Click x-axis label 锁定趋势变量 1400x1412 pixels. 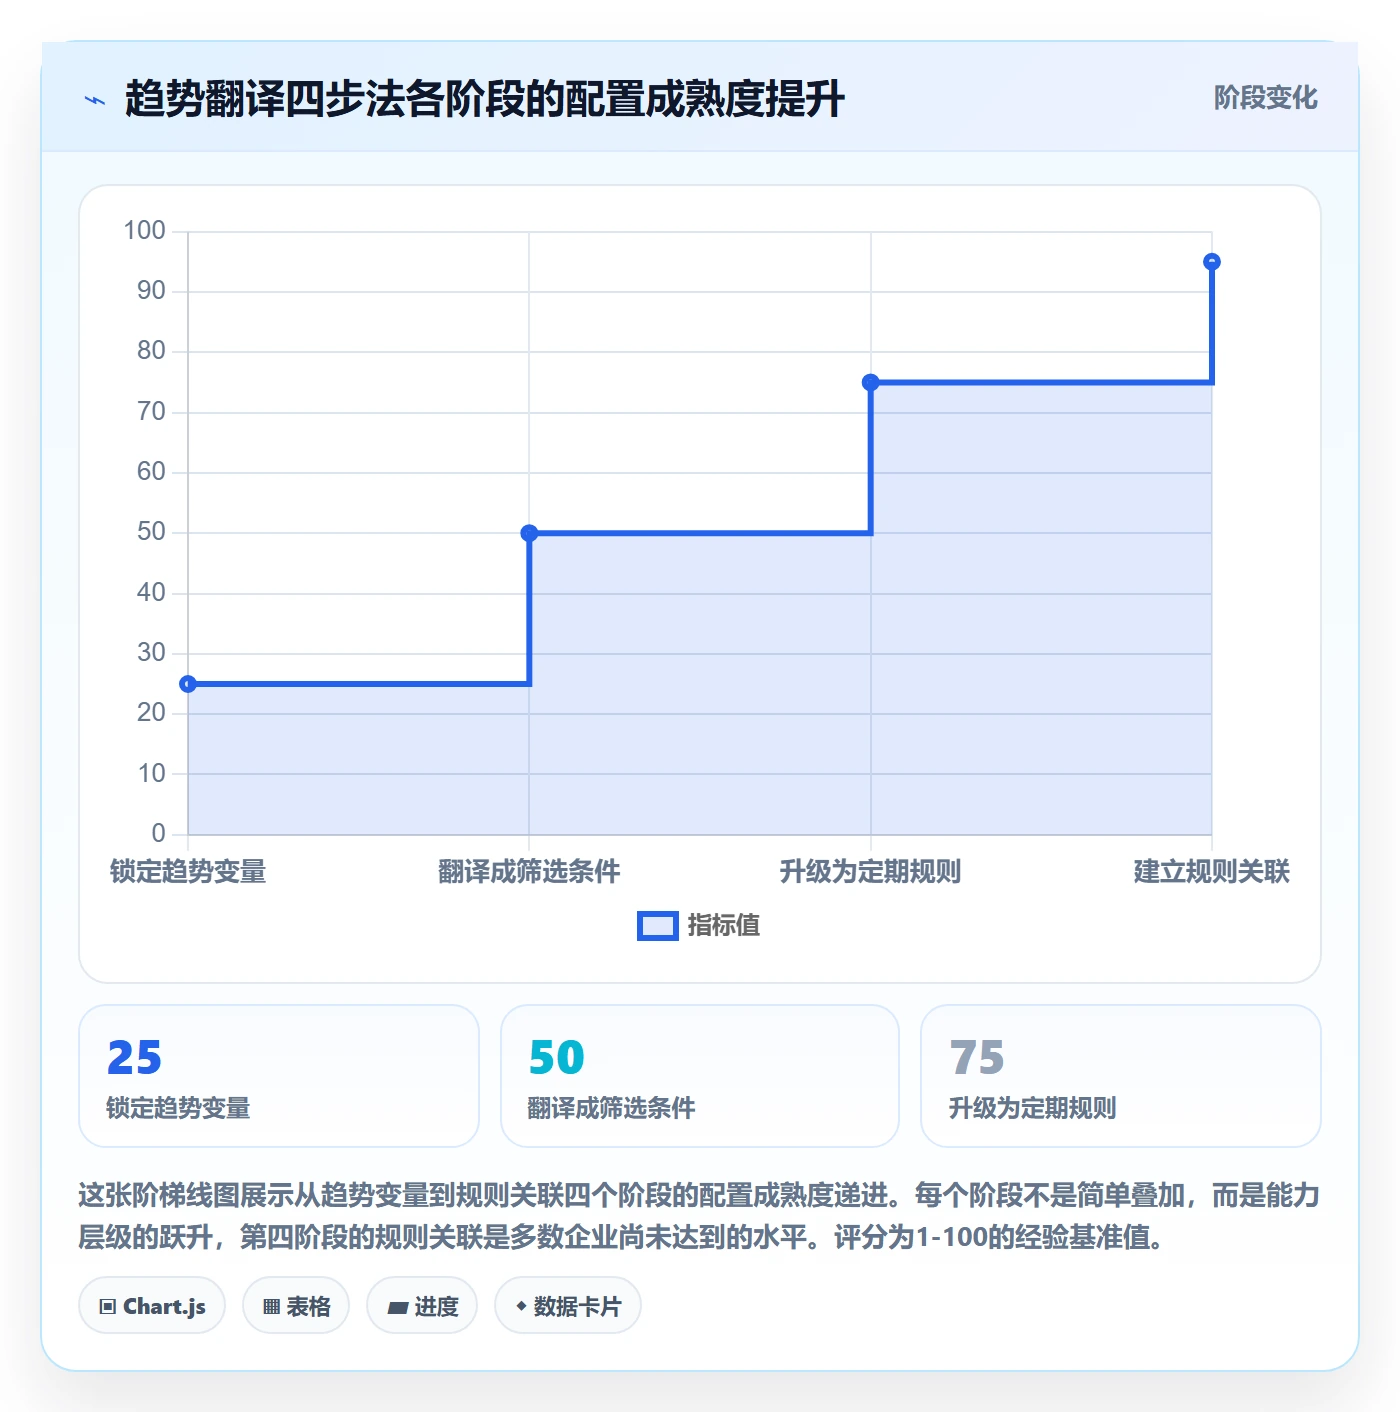coord(188,872)
